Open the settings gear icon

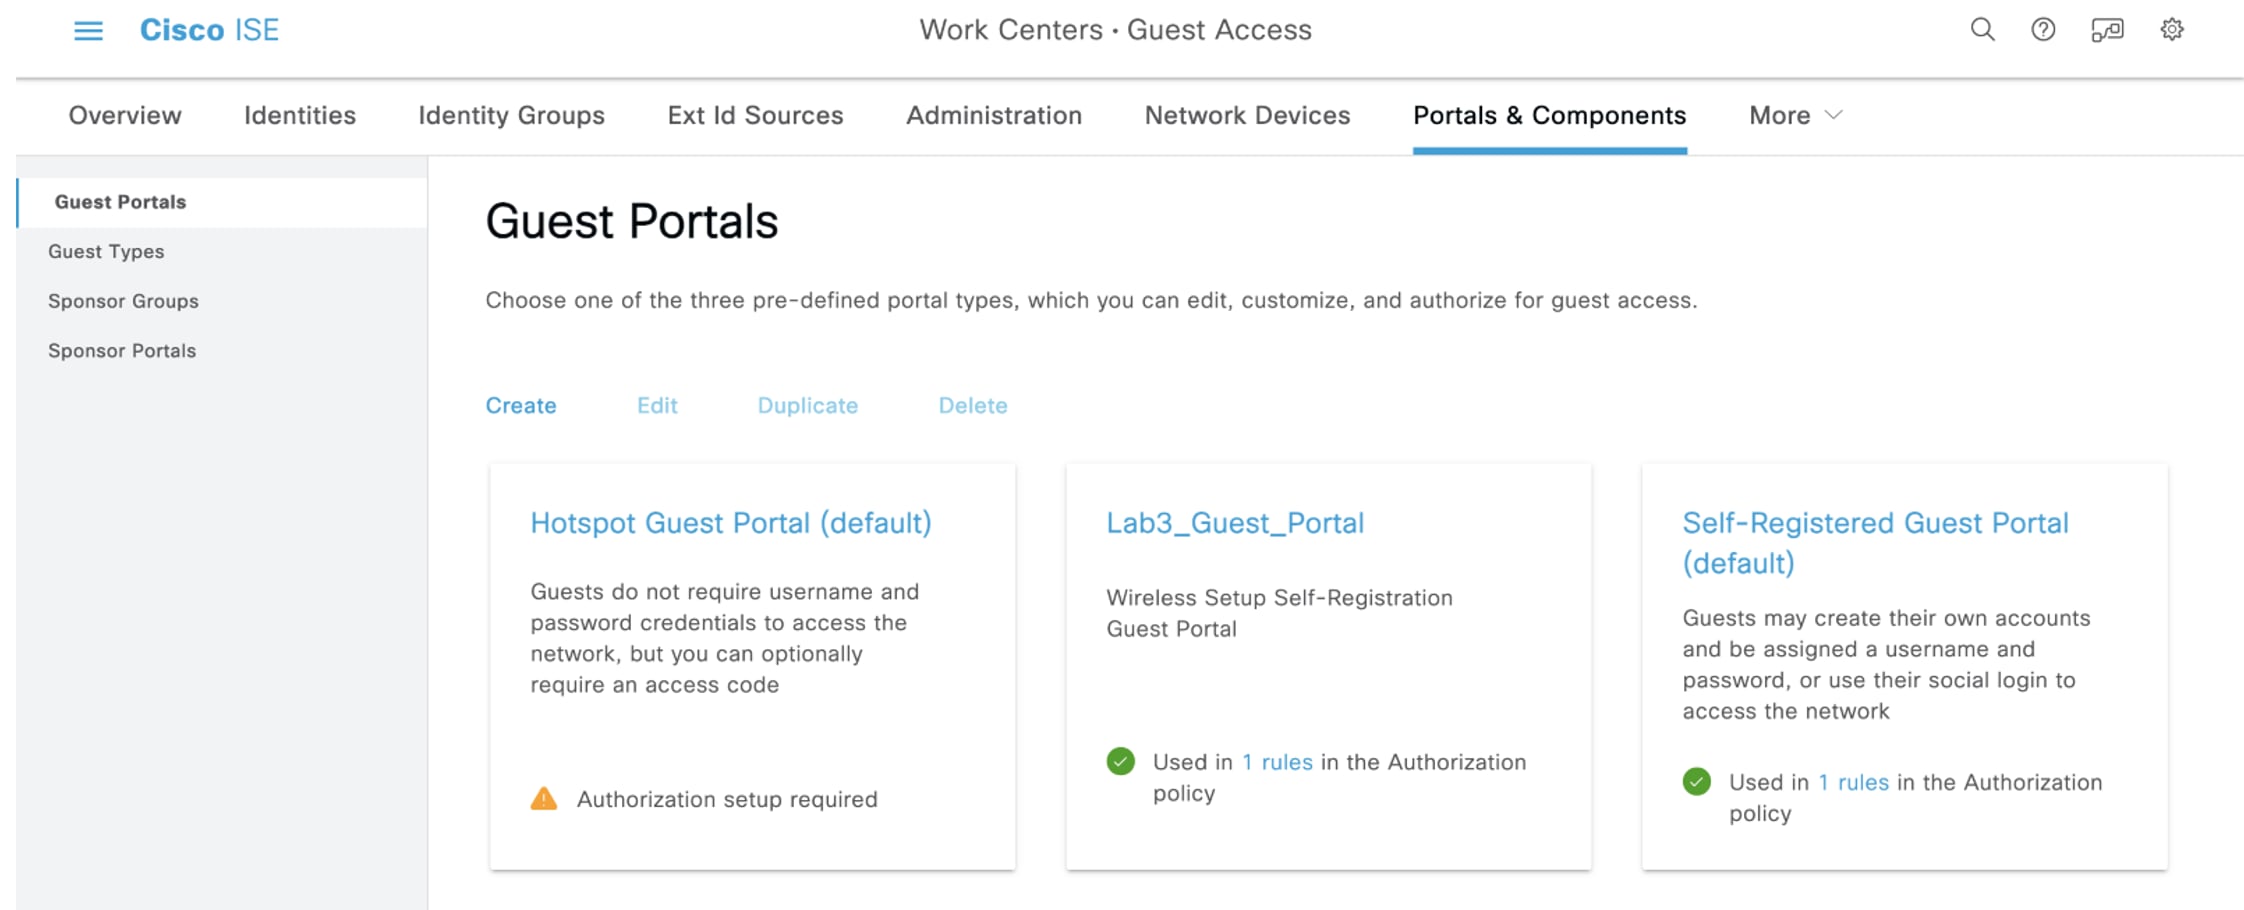point(2172,30)
